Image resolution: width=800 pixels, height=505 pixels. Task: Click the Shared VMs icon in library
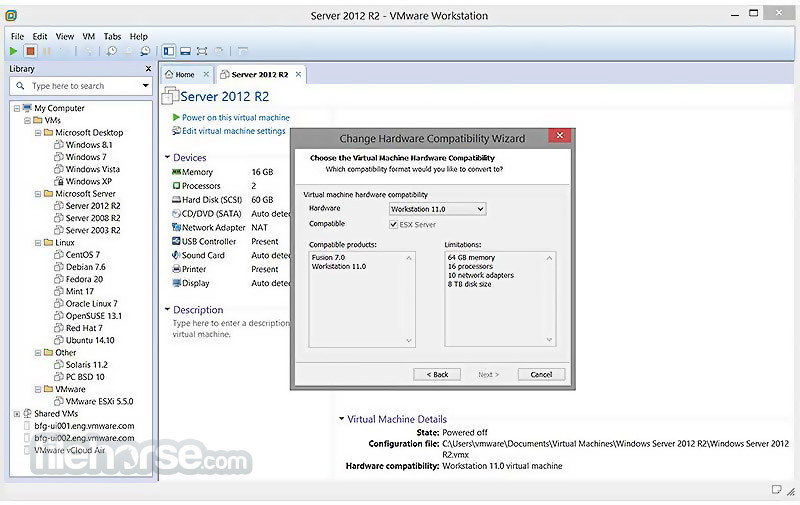28,413
